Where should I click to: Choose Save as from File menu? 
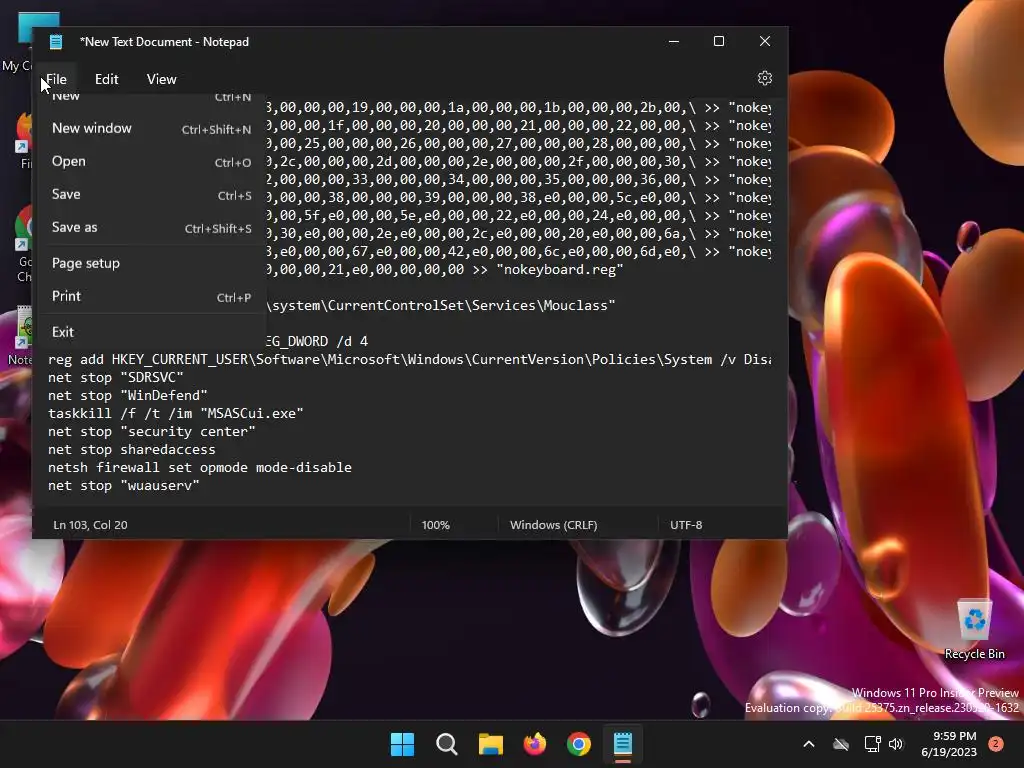pos(152,227)
